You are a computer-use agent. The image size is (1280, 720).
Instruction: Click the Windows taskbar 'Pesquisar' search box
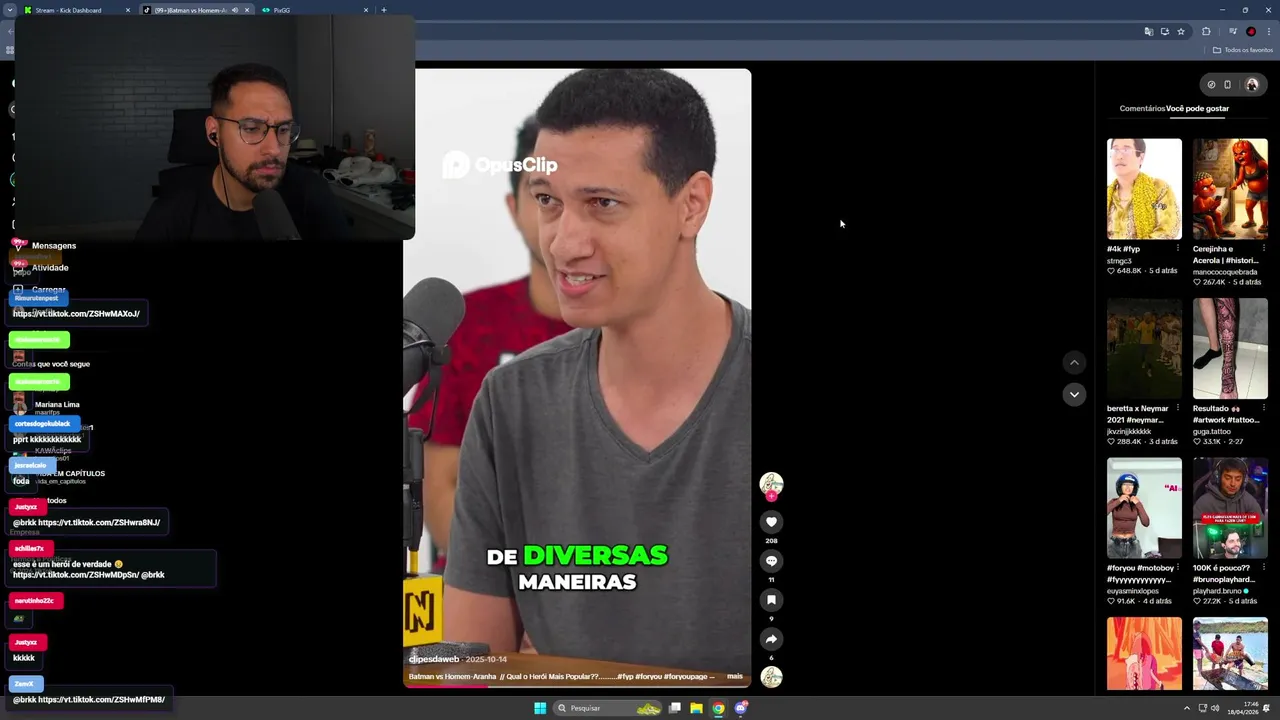pos(608,708)
